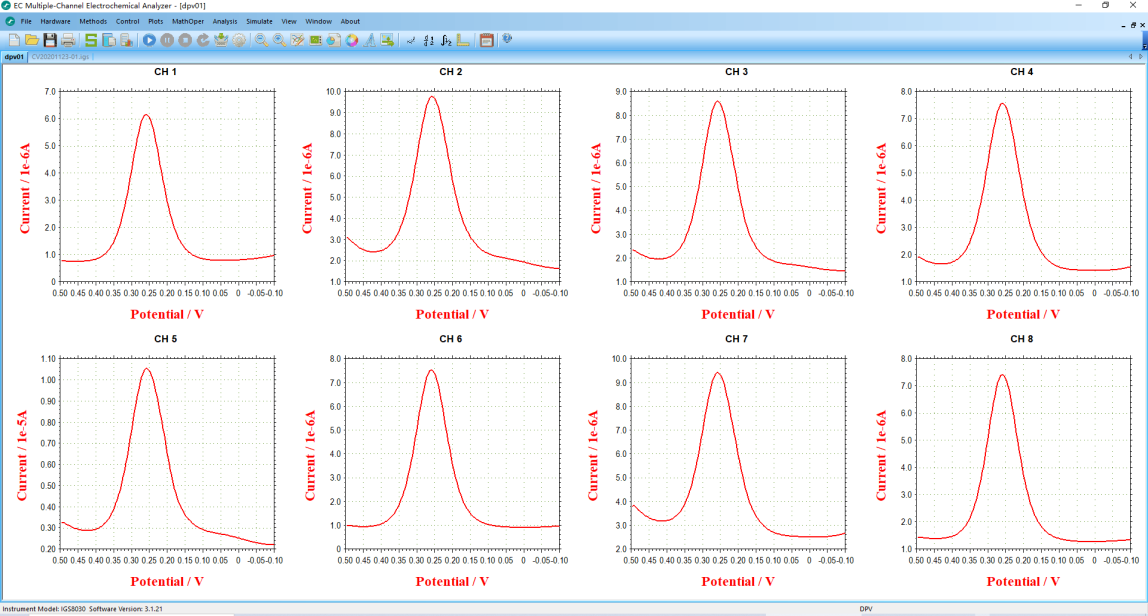This screenshot has height=616, width=1148.
Task: Open the Methods menu
Action: point(93,22)
